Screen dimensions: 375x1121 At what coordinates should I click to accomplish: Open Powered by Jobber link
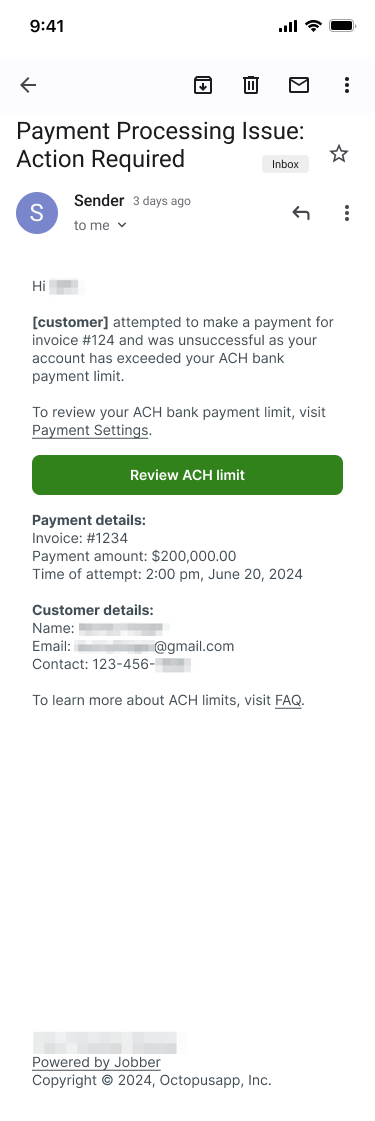click(x=96, y=1062)
